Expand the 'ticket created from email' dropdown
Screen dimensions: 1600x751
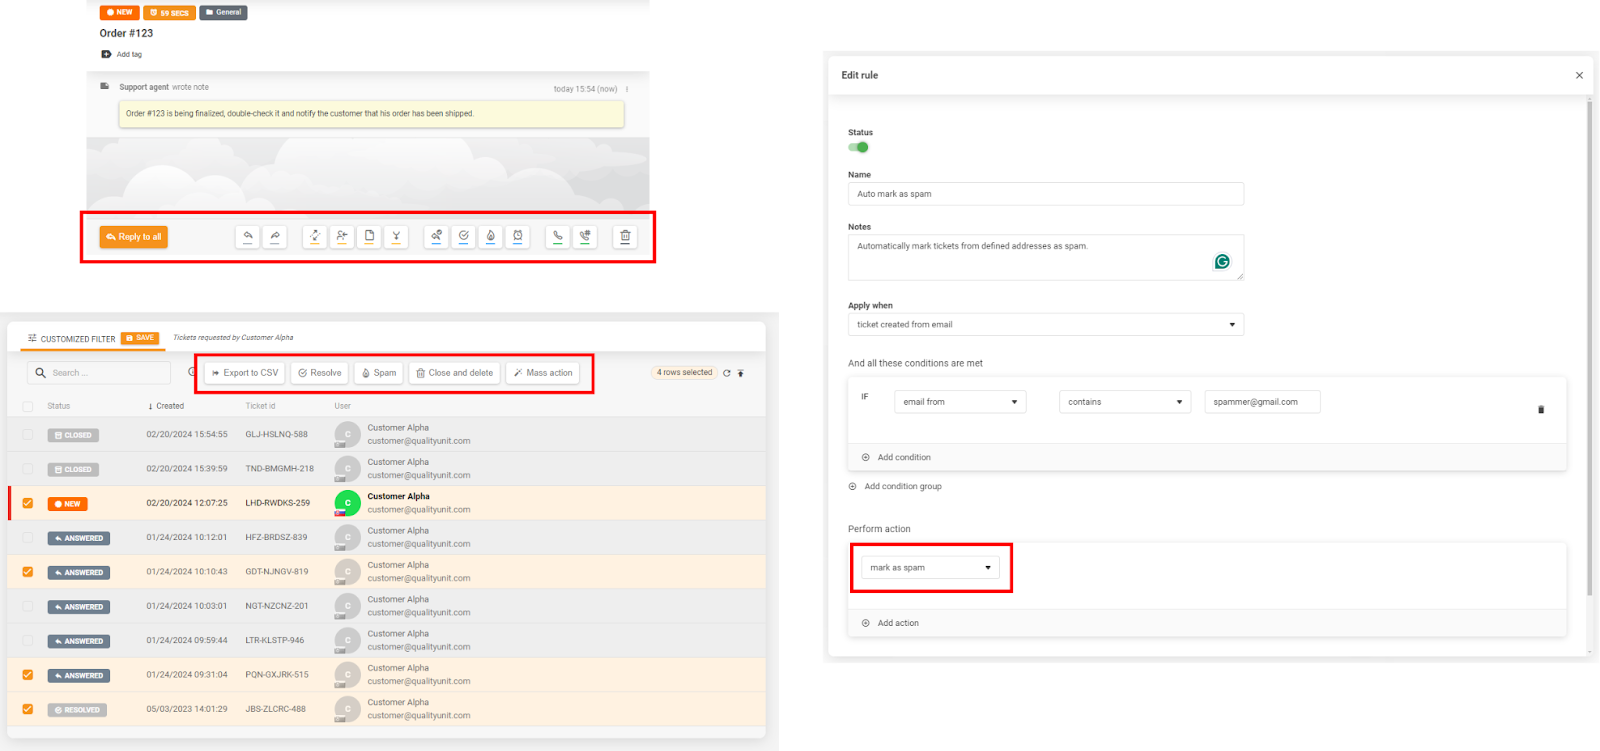pos(1045,325)
